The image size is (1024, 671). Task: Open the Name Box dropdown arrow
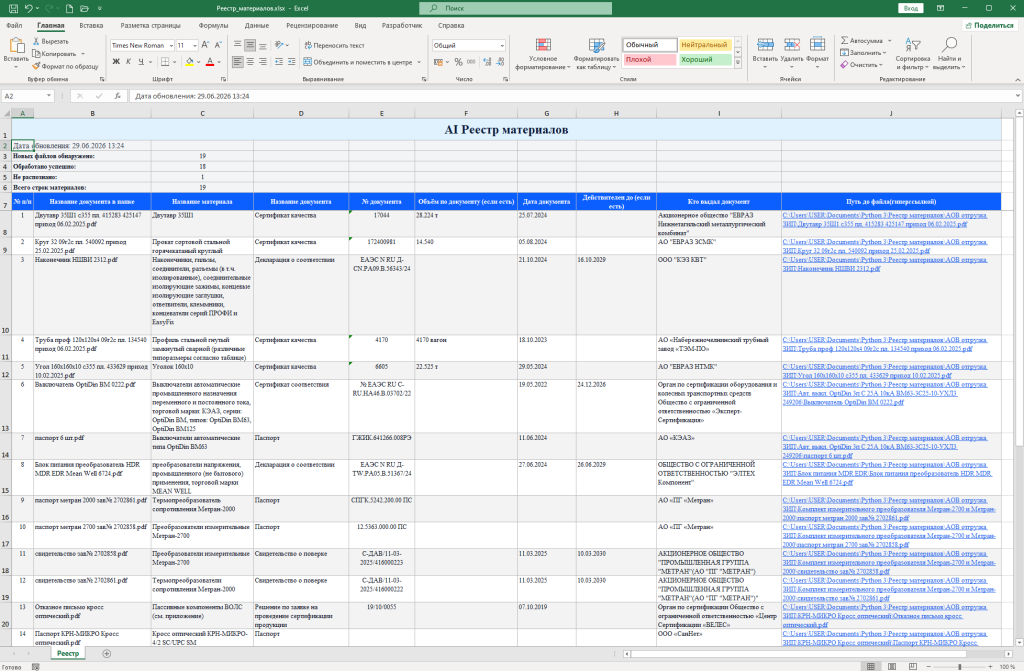[x=48, y=96]
